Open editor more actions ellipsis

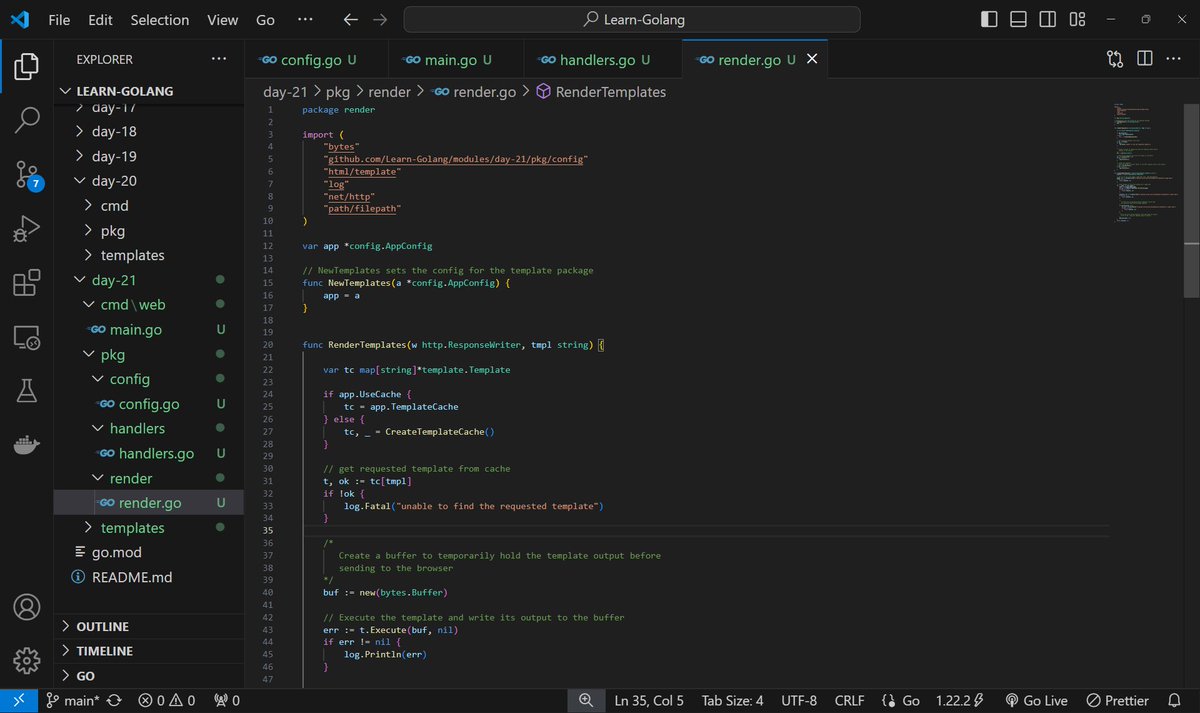pyautogui.click(x=1175, y=59)
